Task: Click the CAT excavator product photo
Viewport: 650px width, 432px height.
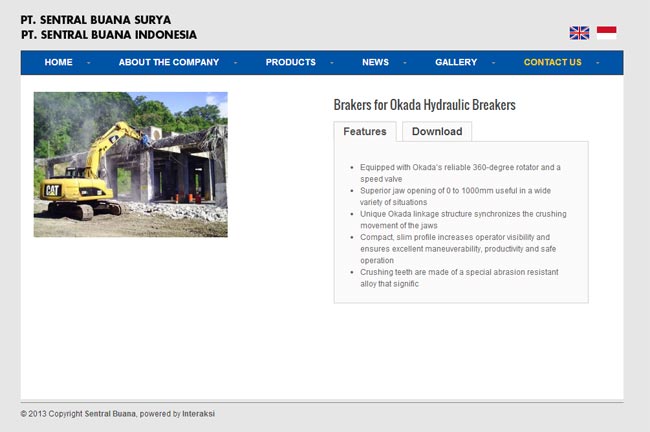Action: (131, 165)
